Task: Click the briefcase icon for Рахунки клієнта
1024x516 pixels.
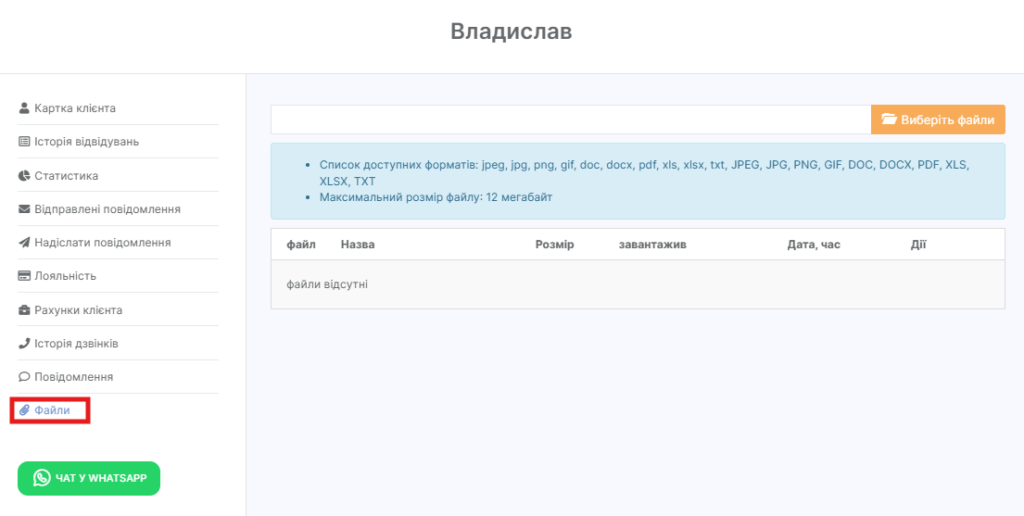Action: [25, 310]
